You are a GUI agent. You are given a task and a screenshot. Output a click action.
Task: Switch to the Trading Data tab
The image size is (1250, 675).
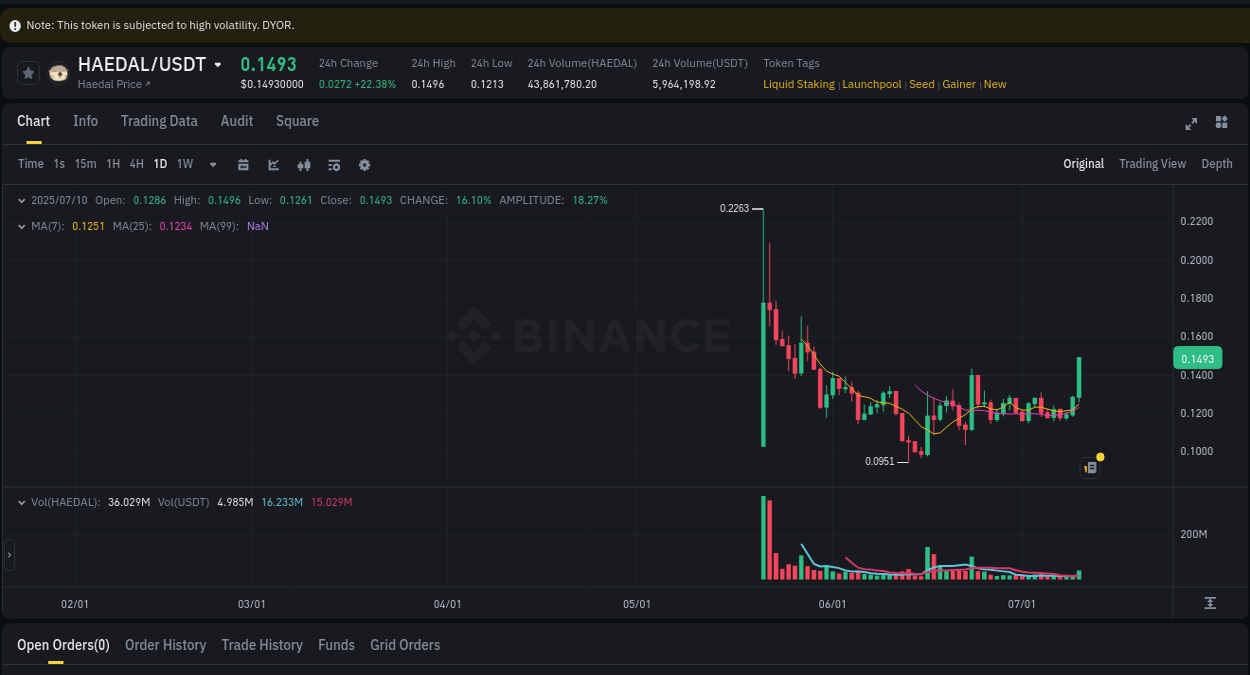point(159,121)
